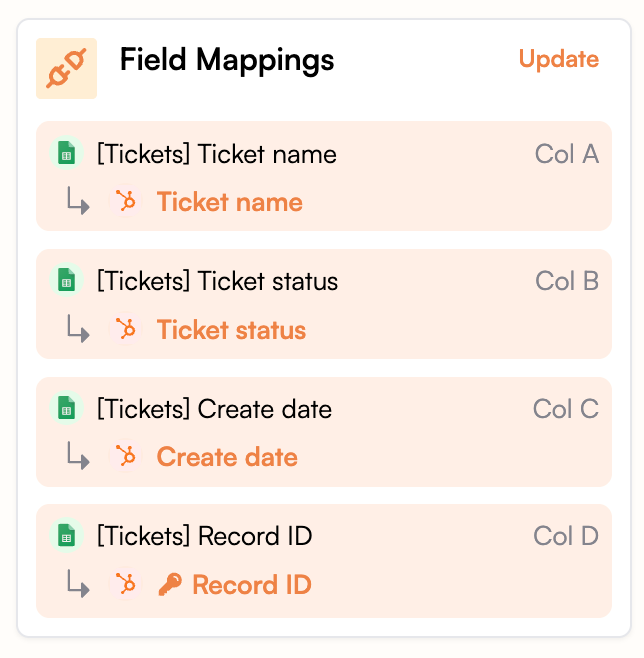The width and height of the screenshot is (644, 658).
Task: Click the [Tickets] Ticket status source field
Action: coord(217,282)
